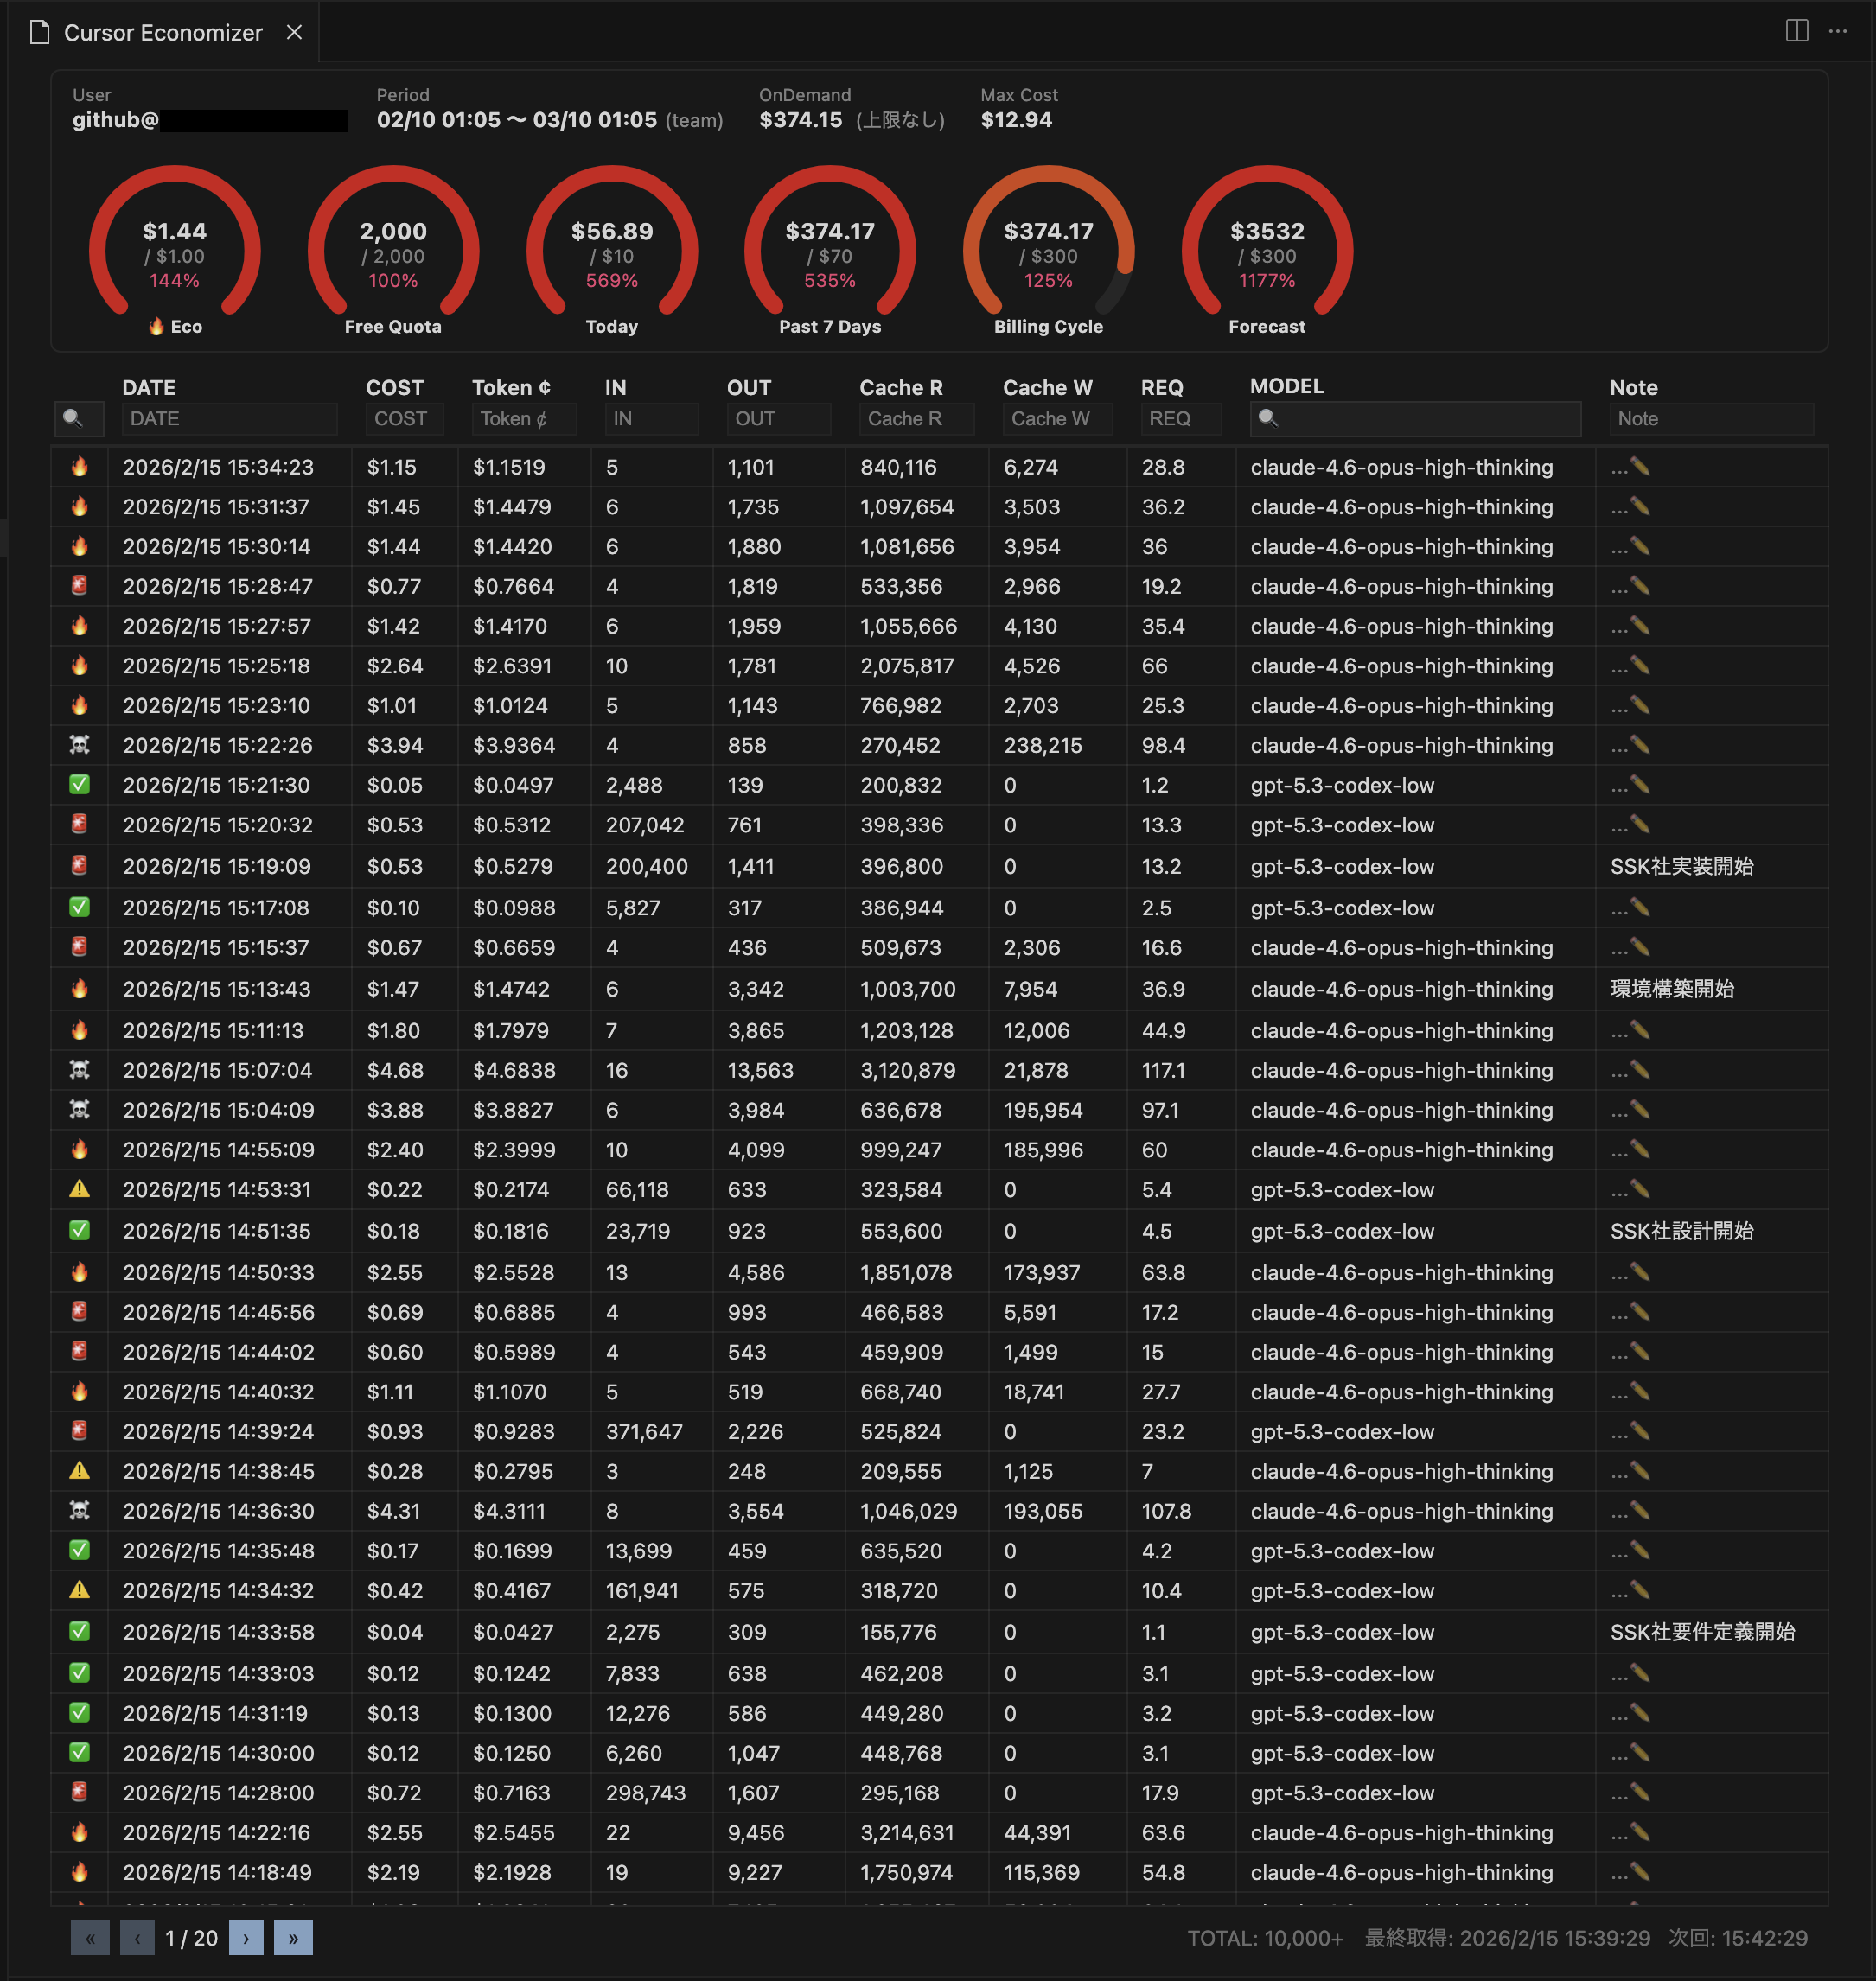Click the DATE filter input field
The image size is (1876, 1981).
click(229, 419)
